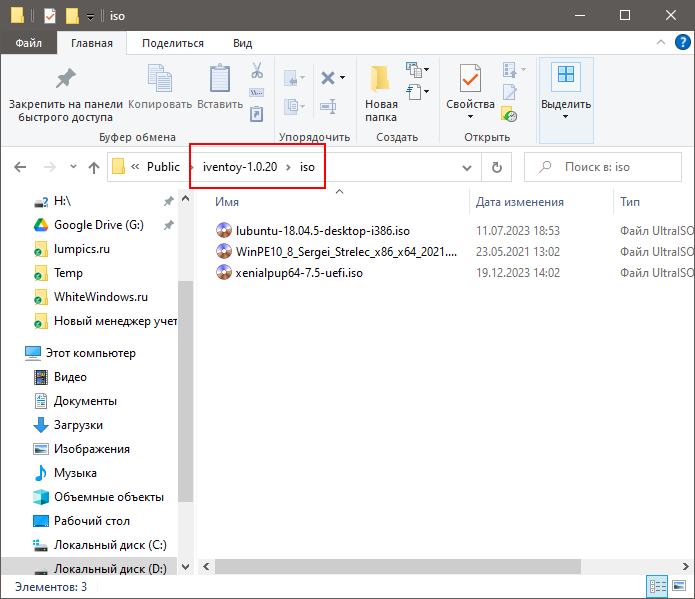Switch to the View tab
Screen dimensions: 695x599
tap(242, 43)
